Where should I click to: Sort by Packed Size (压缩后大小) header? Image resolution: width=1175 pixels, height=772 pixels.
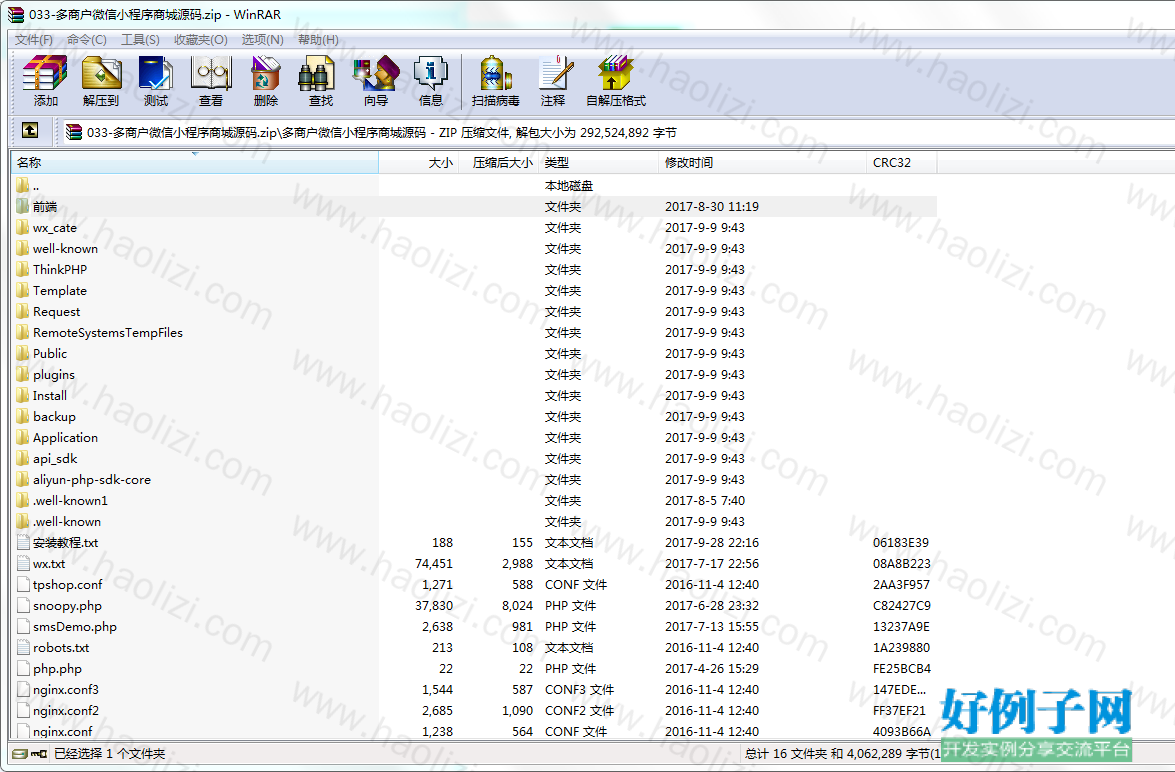coord(498,163)
